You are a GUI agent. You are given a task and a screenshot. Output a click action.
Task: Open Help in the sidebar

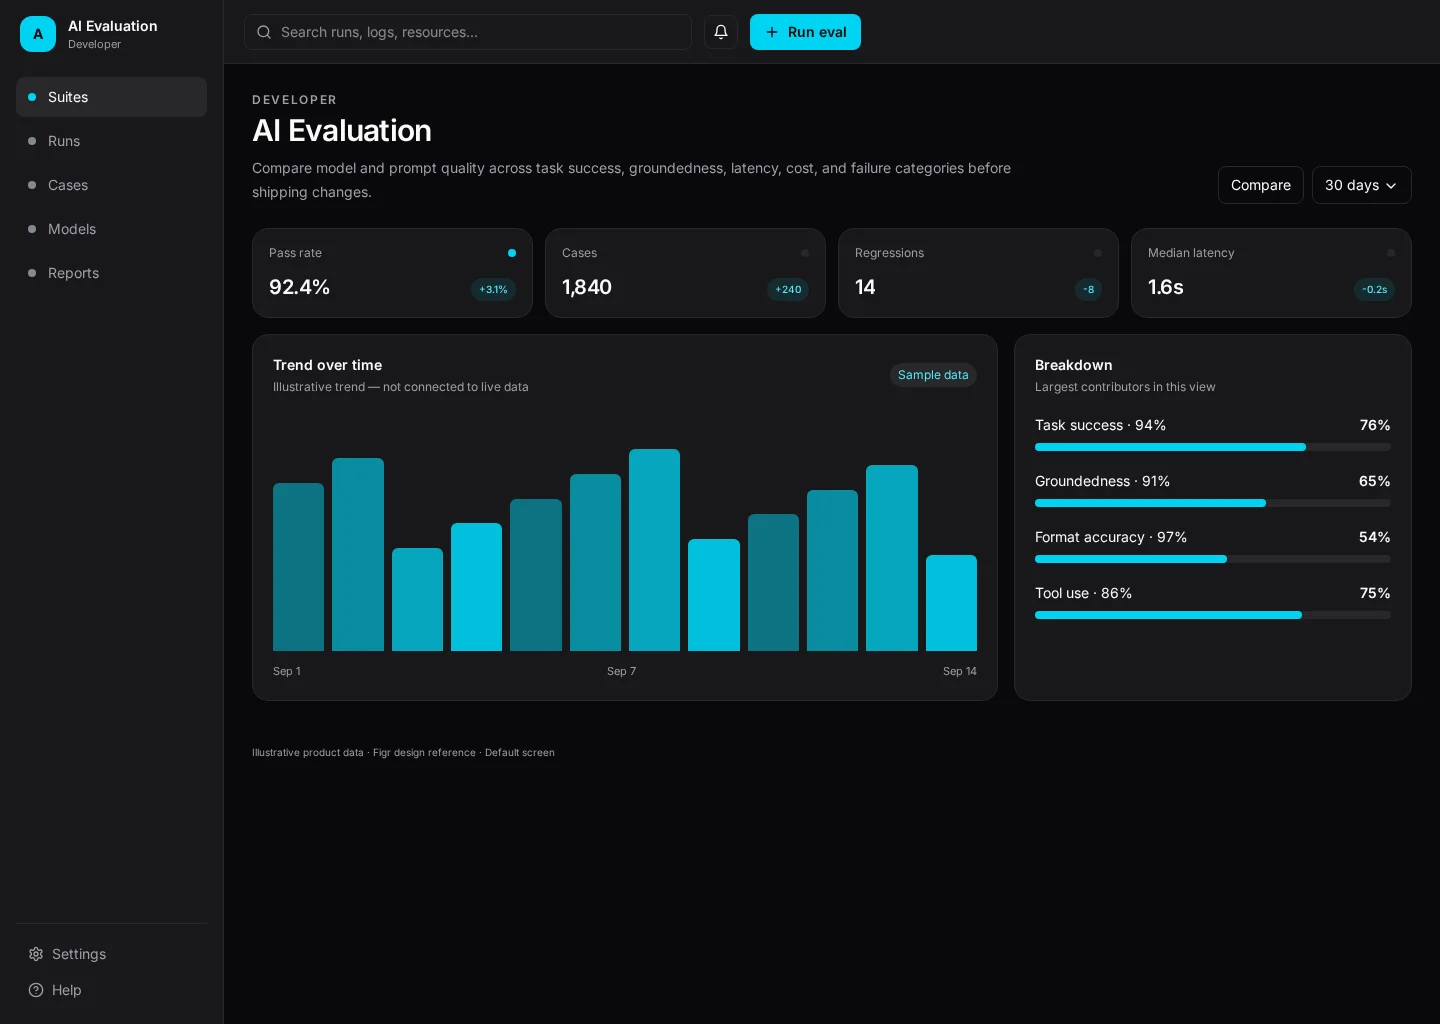point(111,990)
